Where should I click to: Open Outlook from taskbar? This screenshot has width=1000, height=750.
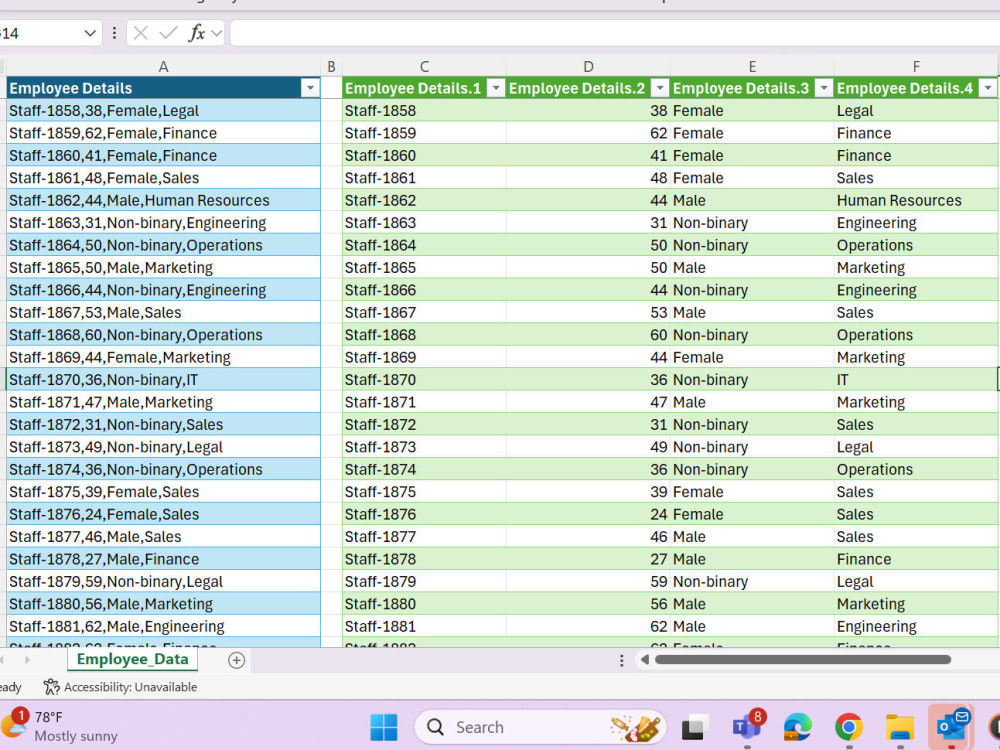952,726
